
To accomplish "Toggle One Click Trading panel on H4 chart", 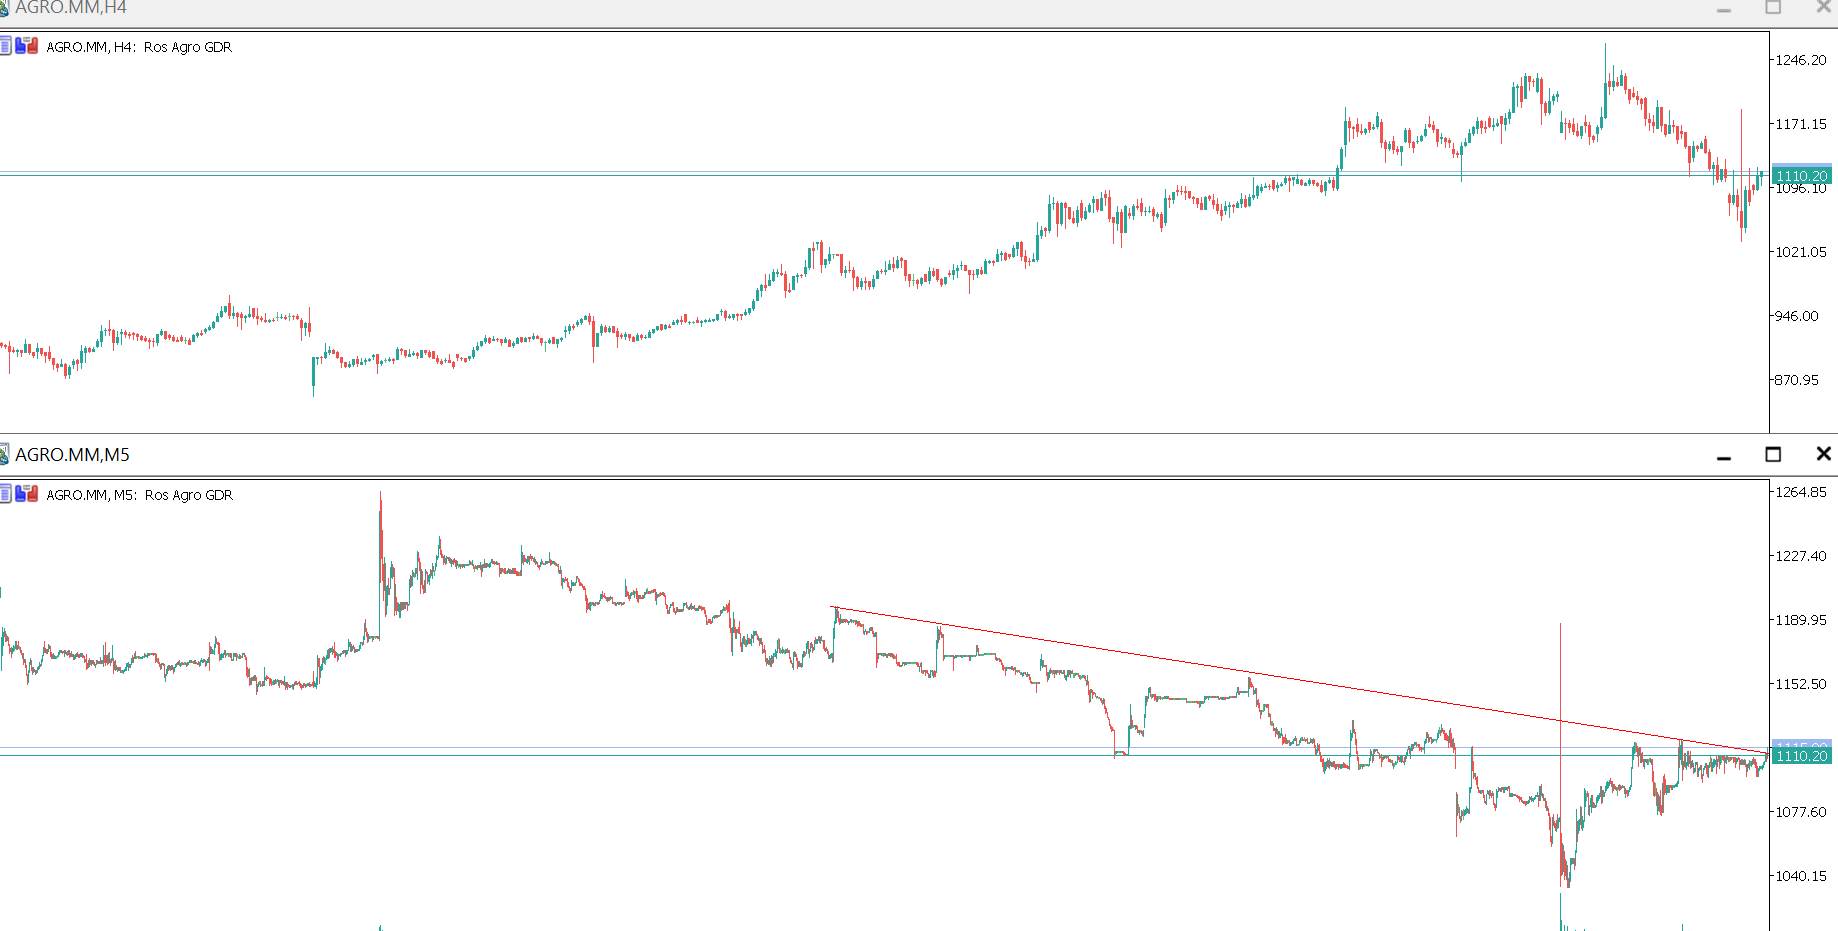I will click(x=26, y=46).
